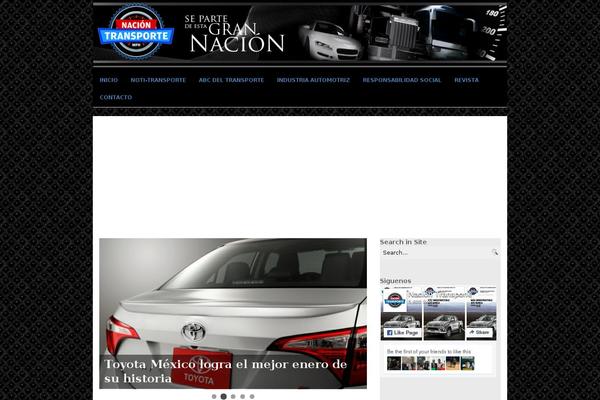Select the fourth slideshow dot
The height and width of the screenshot is (400, 600).
(x=243, y=397)
